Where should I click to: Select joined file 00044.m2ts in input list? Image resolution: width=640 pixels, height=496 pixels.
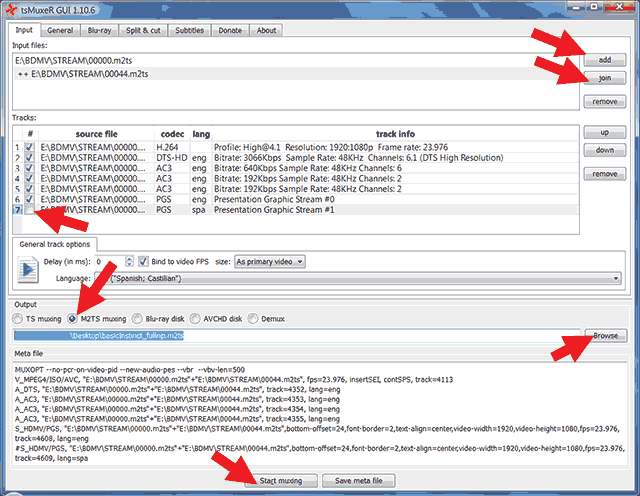(296, 74)
